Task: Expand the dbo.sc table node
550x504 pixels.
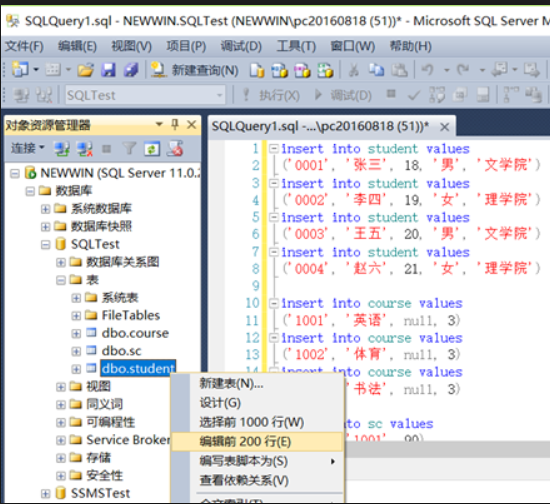Action: (x=76, y=351)
